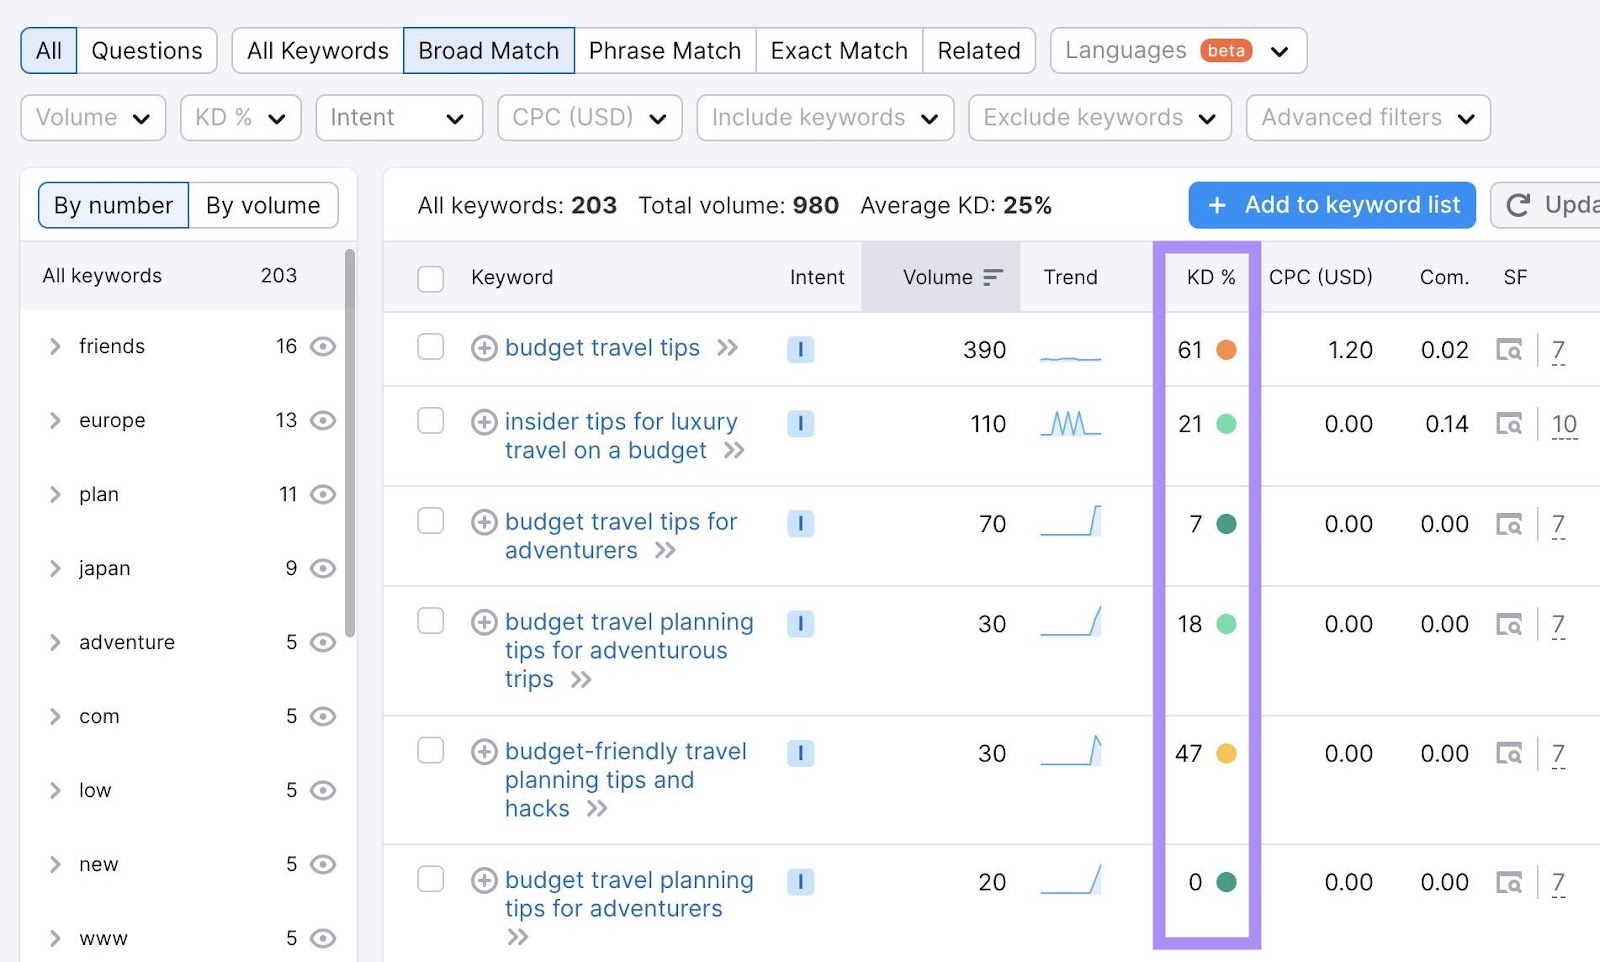
Task: Click the Add to keyword list button
Action: tap(1331, 205)
